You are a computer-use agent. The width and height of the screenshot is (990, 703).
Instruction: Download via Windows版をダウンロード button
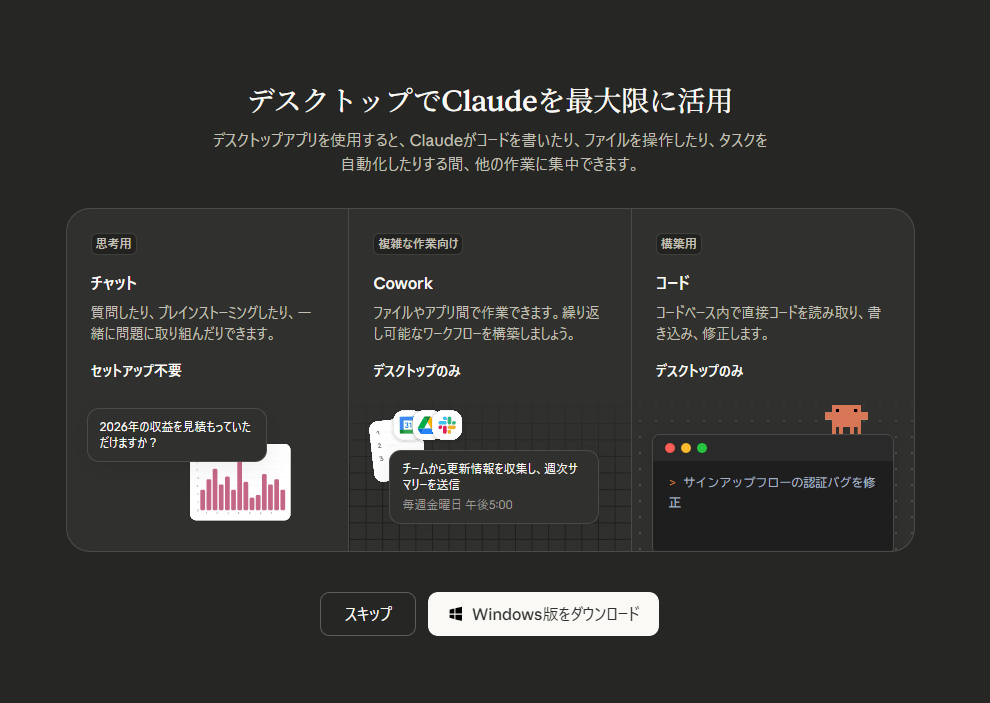coord(543,614)
